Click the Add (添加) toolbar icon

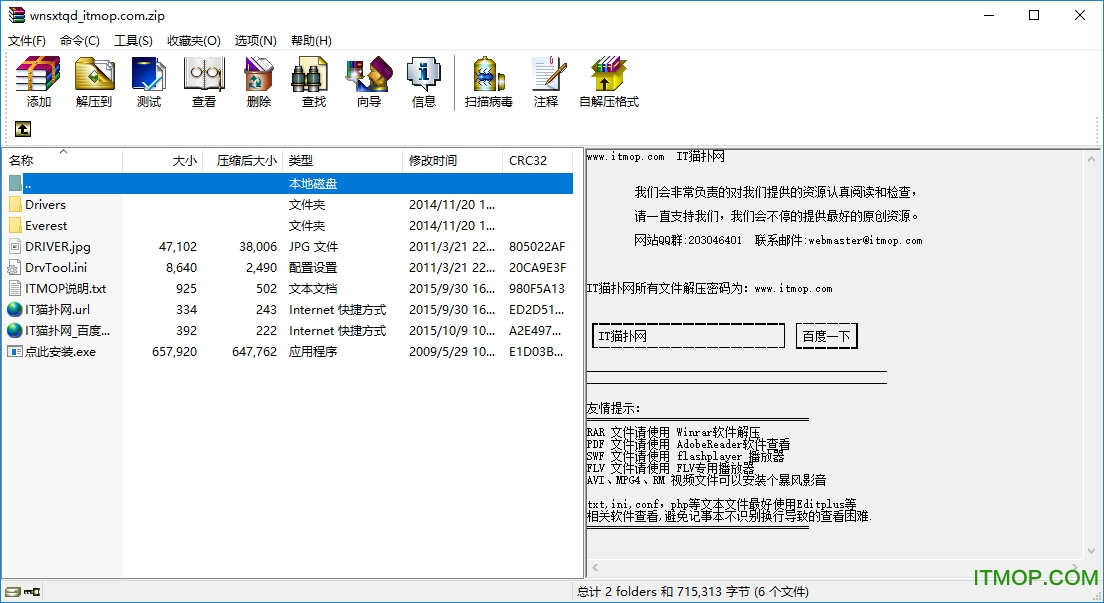39,82
